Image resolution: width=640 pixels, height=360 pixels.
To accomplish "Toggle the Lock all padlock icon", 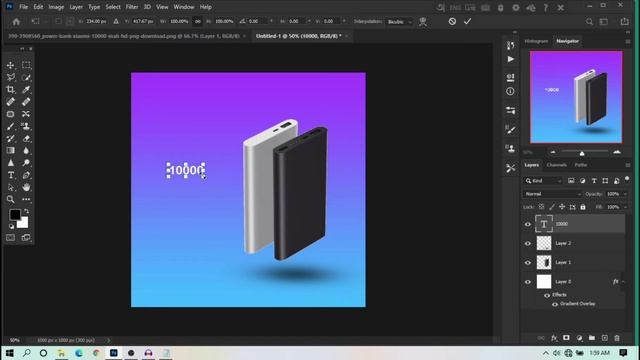I will [583, 207].
